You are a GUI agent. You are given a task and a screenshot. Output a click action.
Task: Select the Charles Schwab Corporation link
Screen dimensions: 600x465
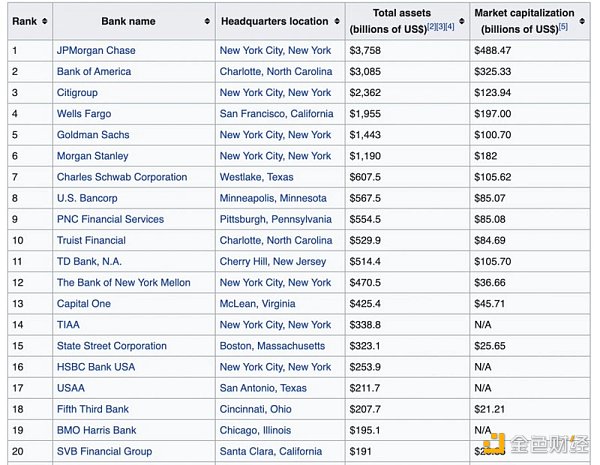tap(121, 177)
